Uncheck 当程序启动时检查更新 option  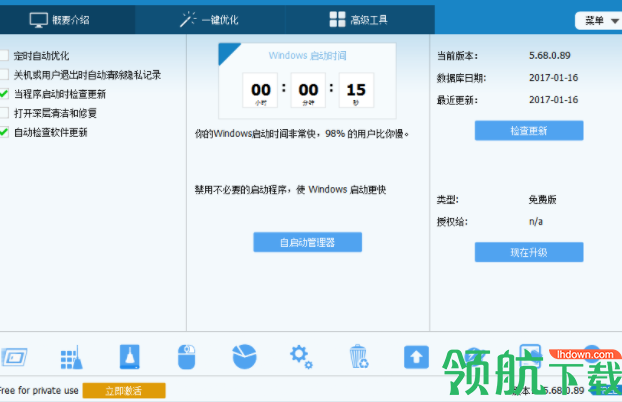4,94
